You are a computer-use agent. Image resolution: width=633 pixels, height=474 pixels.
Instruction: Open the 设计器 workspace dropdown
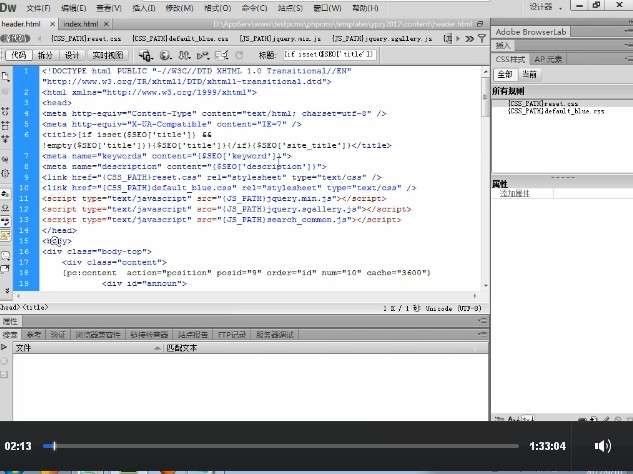545,7
